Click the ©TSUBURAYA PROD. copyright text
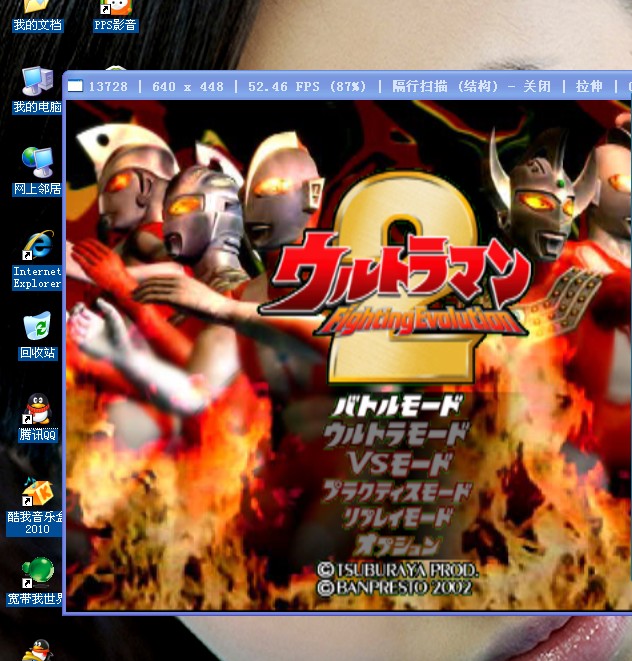Image resolution: width=632 pixels, height=661 pixels. point(398,570)
